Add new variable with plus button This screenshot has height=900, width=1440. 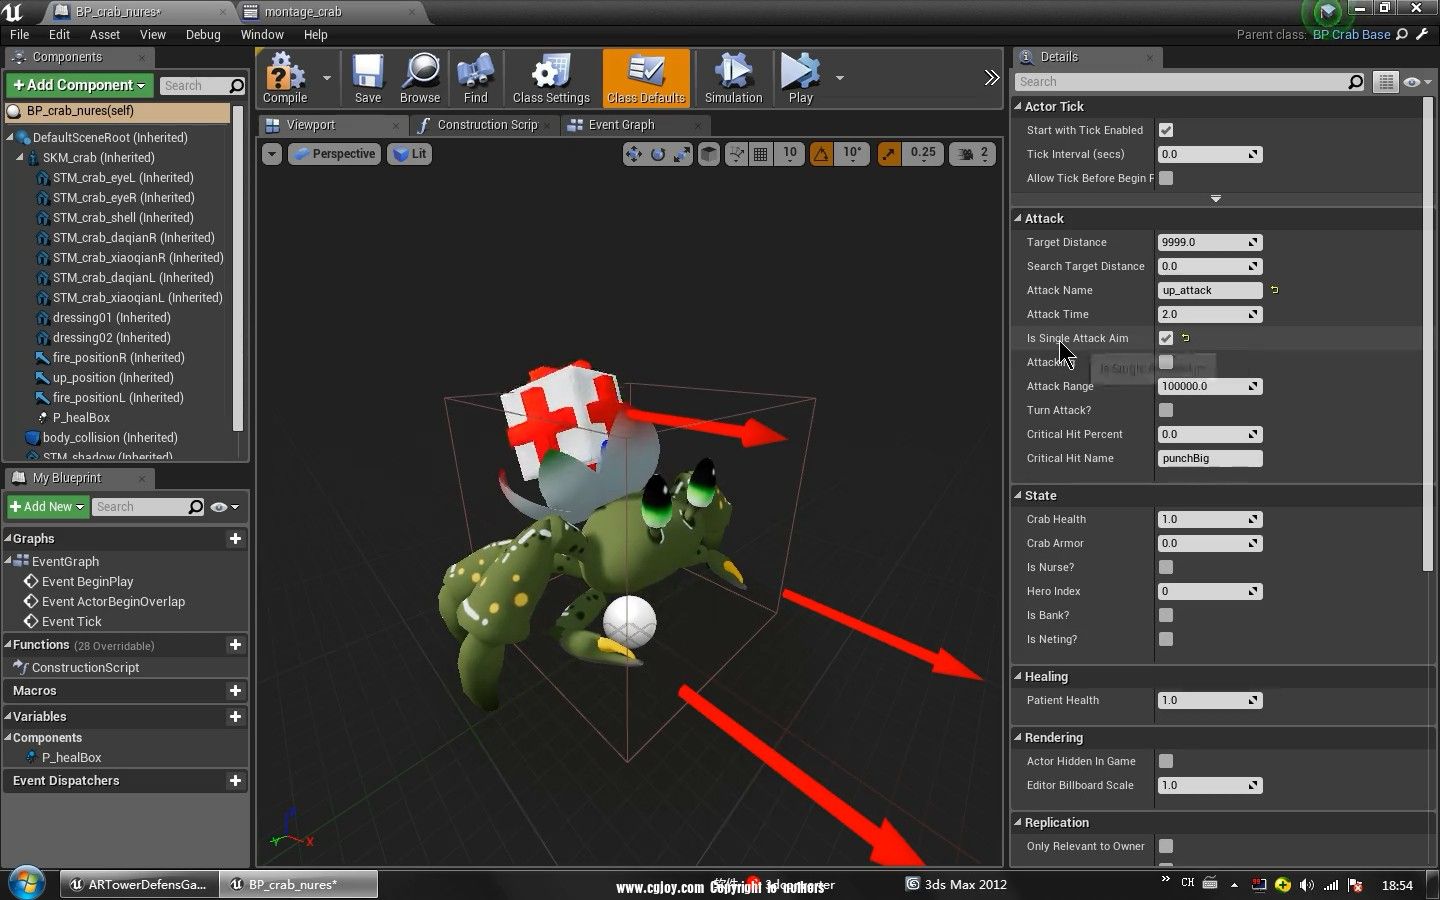coord(235,717)
